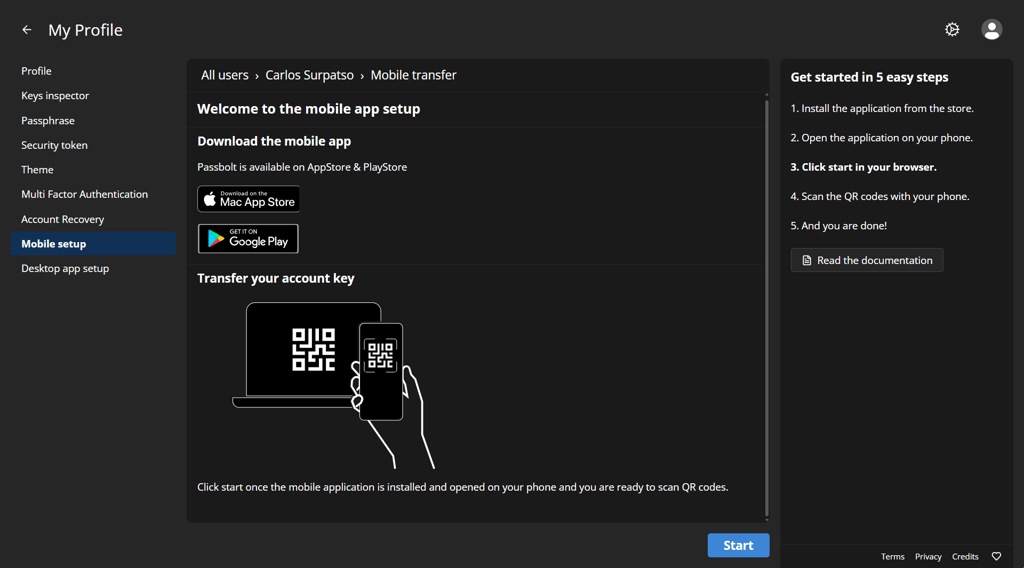The image size is (1024, 568).
Task: Click the 'Welcome to the mobile app setup' heading
Action: (x=308, y=109)
